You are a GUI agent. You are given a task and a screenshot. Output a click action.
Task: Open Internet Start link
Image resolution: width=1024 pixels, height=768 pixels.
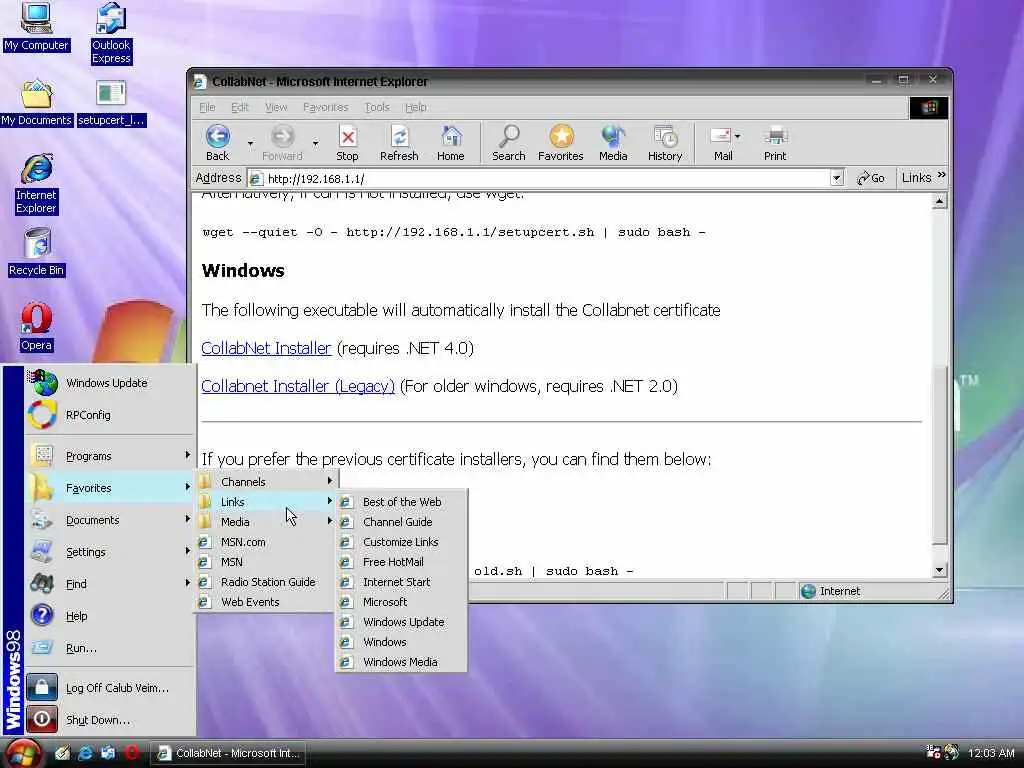click(x=402, y=582)
